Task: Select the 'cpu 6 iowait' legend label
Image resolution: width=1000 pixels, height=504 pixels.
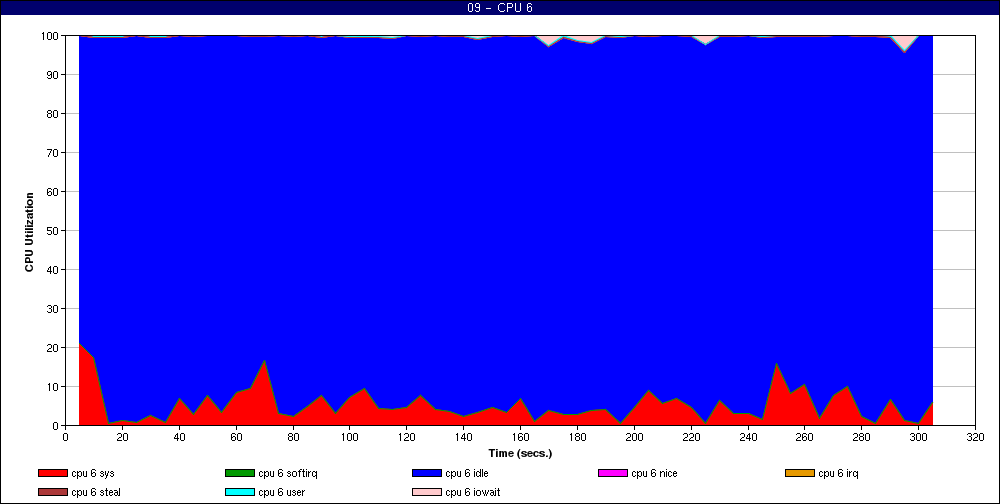Action: (473, 493)
